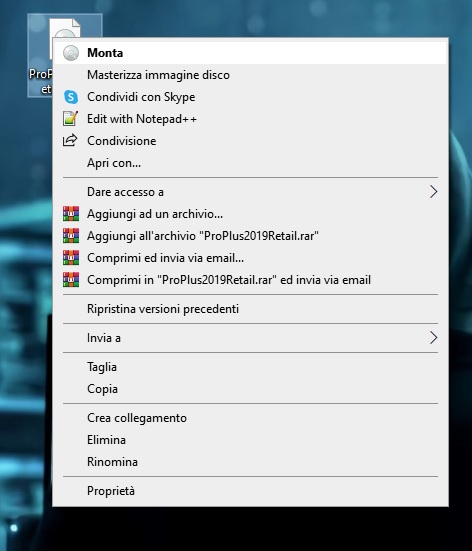Choose Condividi con Skype

coord(251,97)
